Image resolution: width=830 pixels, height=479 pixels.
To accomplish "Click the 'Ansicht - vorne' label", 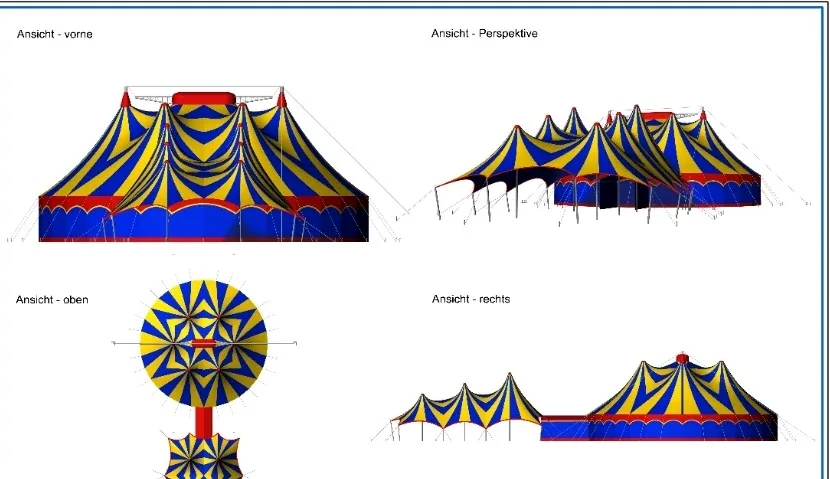I will click(55, 34).
